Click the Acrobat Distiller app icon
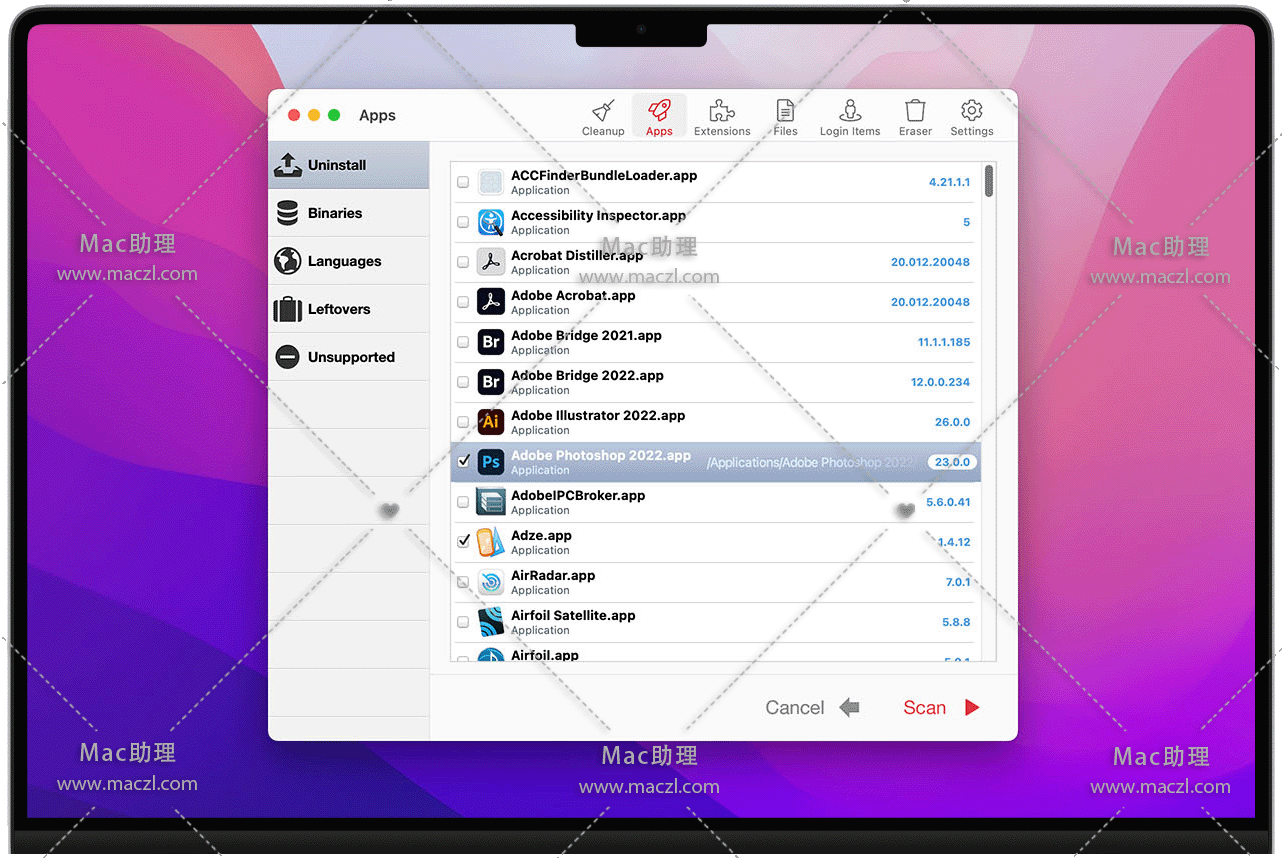This screenshot has height=858, width=1282. click(x=490, y=262)
